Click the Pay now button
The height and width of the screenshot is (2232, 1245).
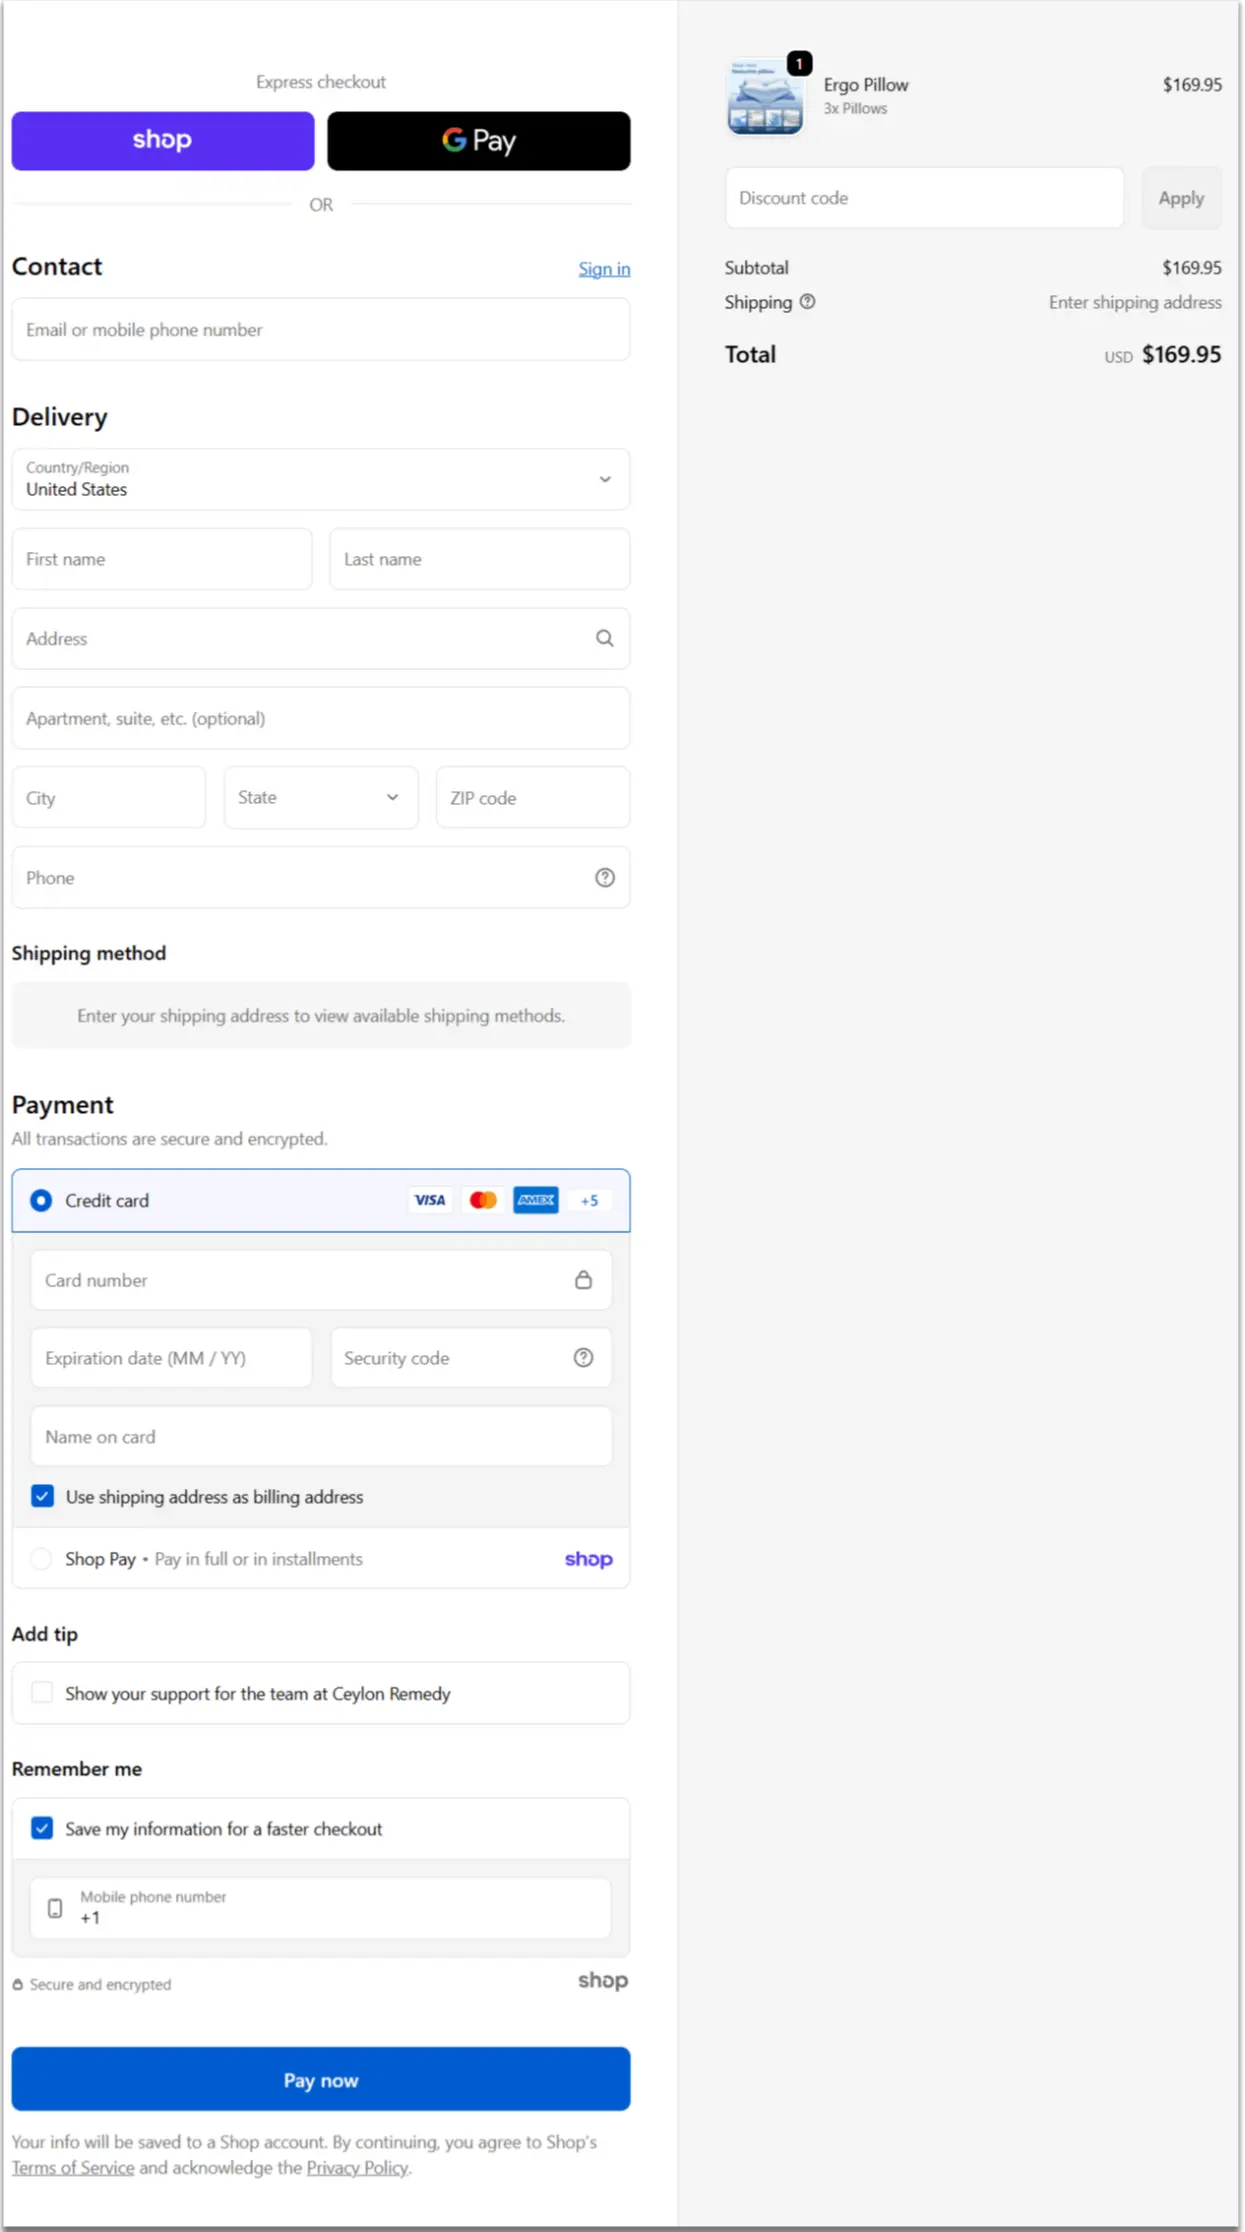321,2080
